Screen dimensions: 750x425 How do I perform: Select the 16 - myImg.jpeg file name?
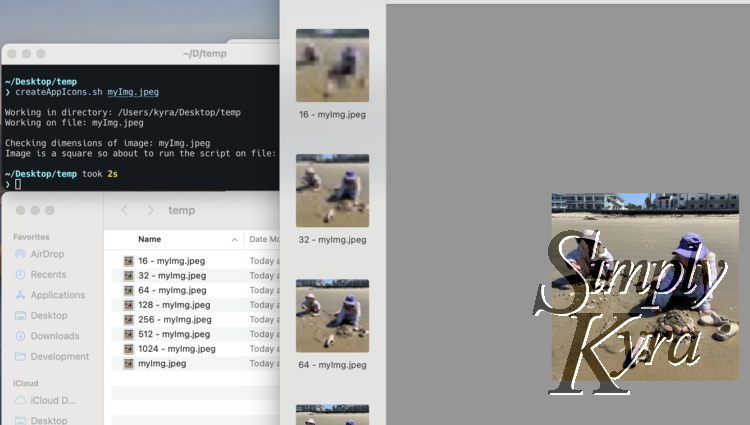tap(172, 261)
